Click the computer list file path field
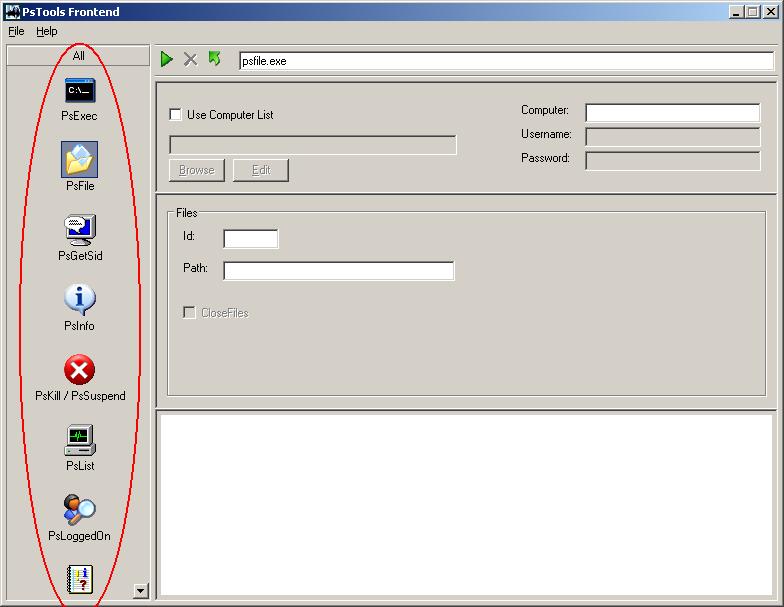 pyautogui.click(x=312, y=144)
